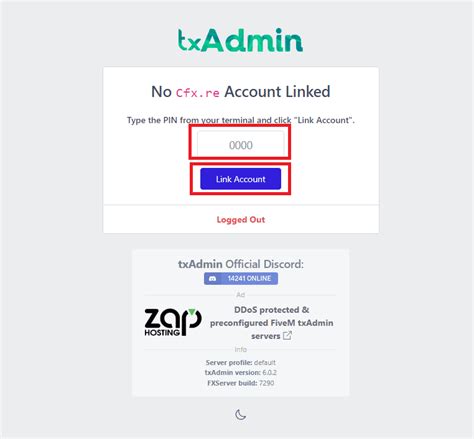Click the Discord logo in the online badge
The width and height of the screenshot is (474, 439).
213,278
